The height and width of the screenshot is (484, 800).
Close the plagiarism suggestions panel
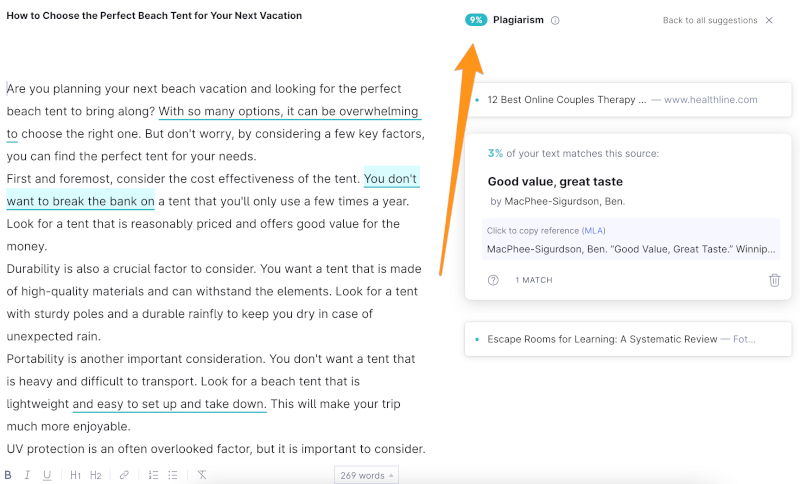(769, 20)
